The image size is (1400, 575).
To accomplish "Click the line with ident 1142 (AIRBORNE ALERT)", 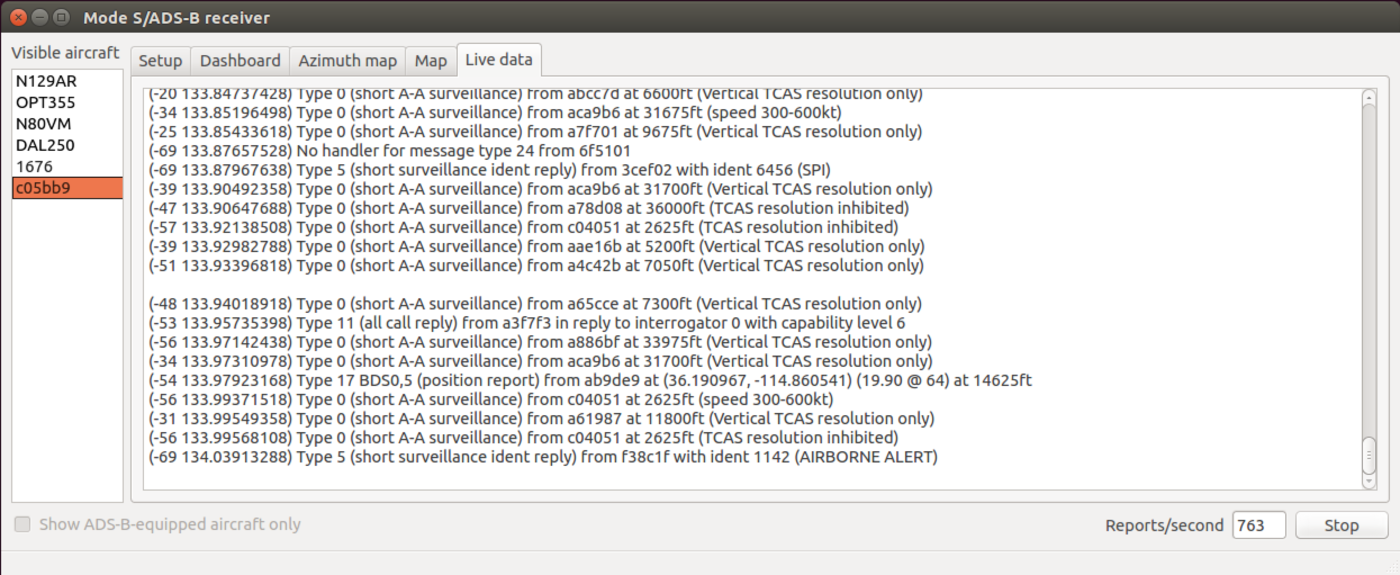I will [x=543, y=457].
